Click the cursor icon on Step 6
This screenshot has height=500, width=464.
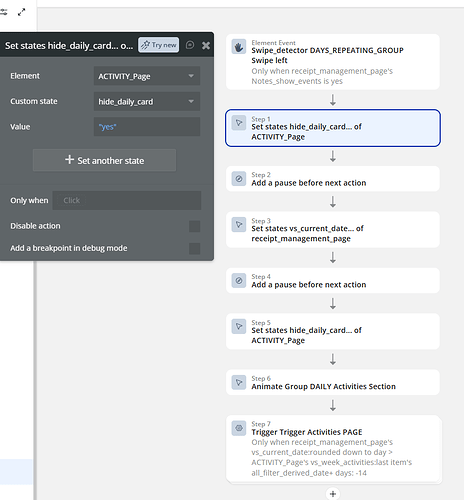click(239, 382)
